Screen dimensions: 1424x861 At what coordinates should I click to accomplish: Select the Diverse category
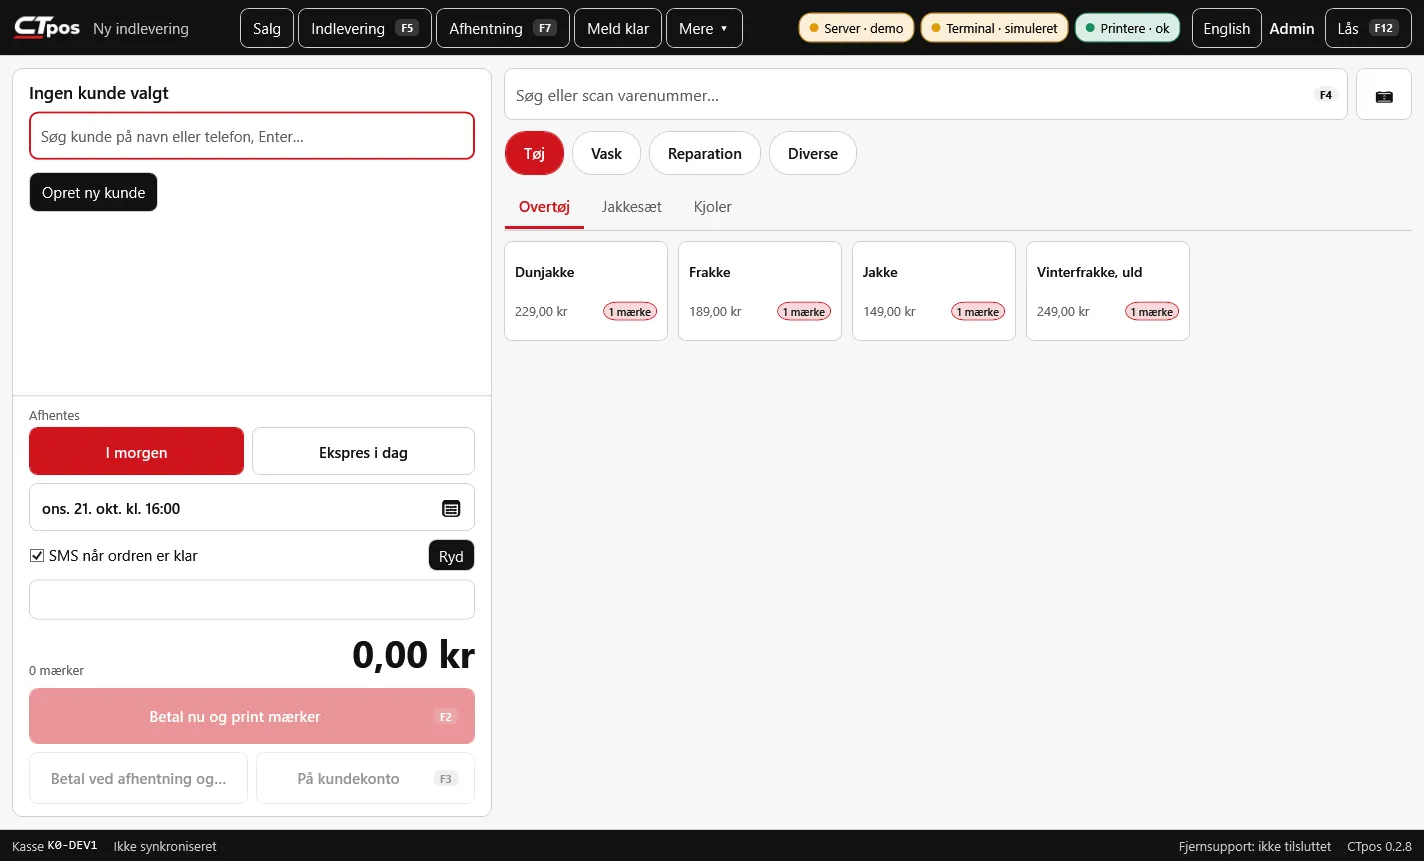(x=813, y=153)
